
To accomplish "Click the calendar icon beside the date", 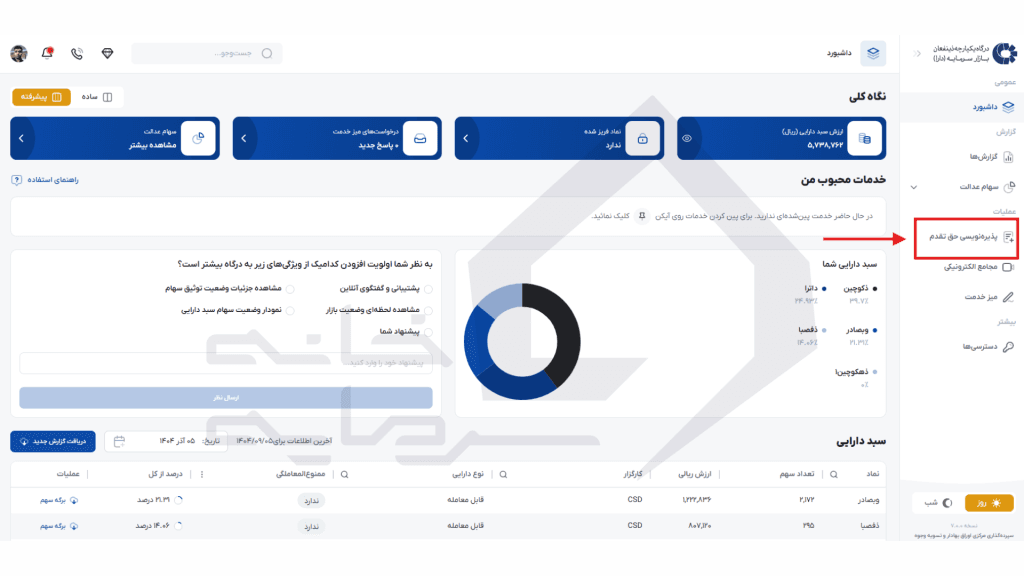I will [120, 441].
